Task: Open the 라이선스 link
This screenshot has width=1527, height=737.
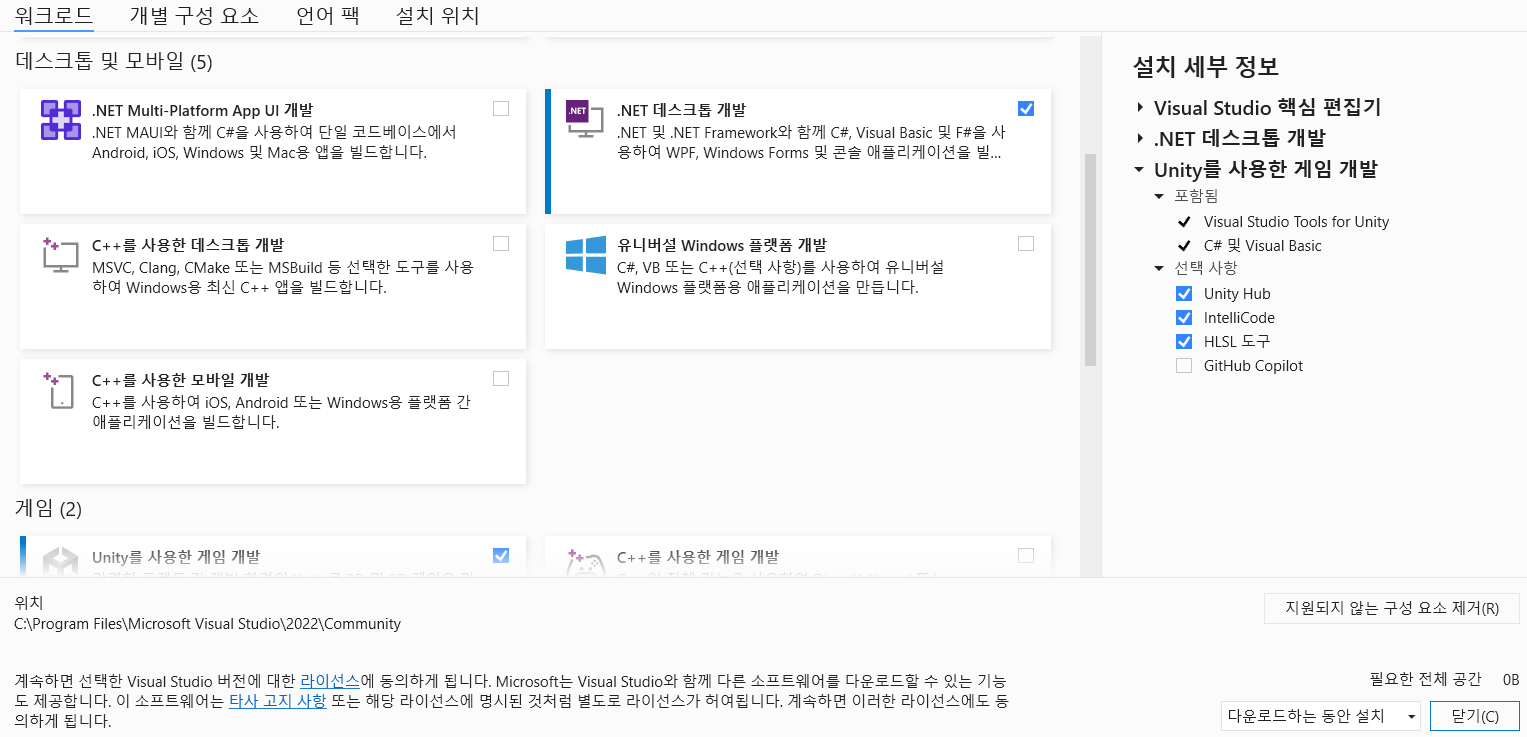Action: tap(330, 681)
